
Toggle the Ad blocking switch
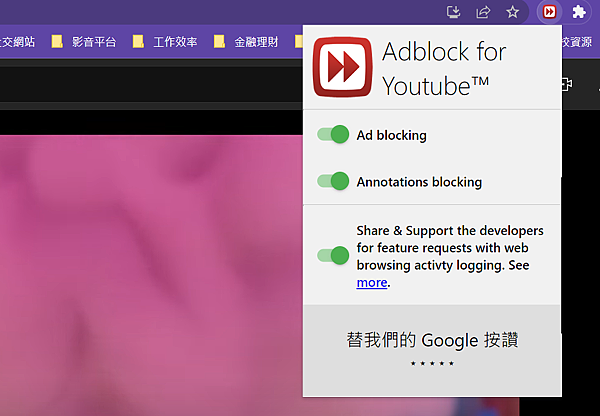point(333,134)
